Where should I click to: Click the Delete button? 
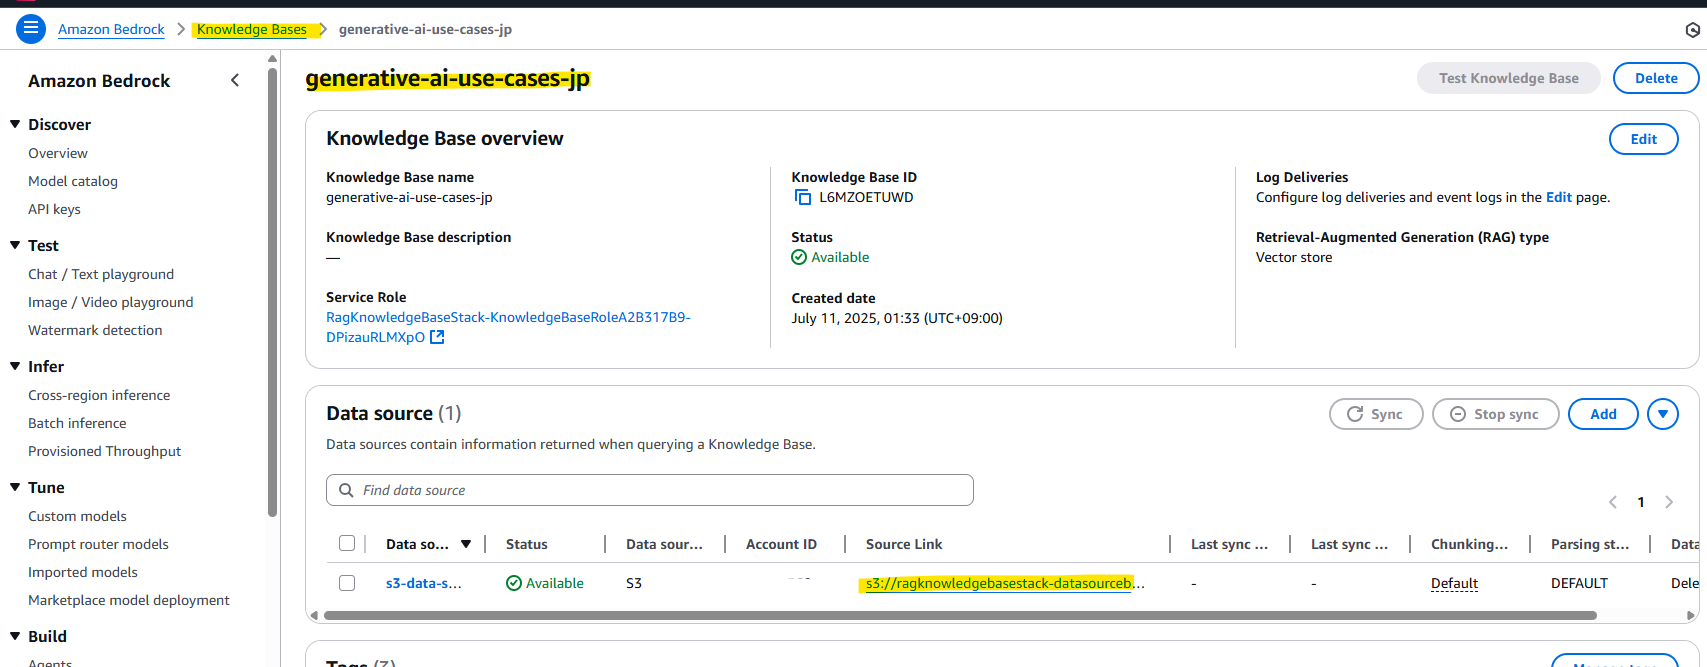coord(1656,78)
